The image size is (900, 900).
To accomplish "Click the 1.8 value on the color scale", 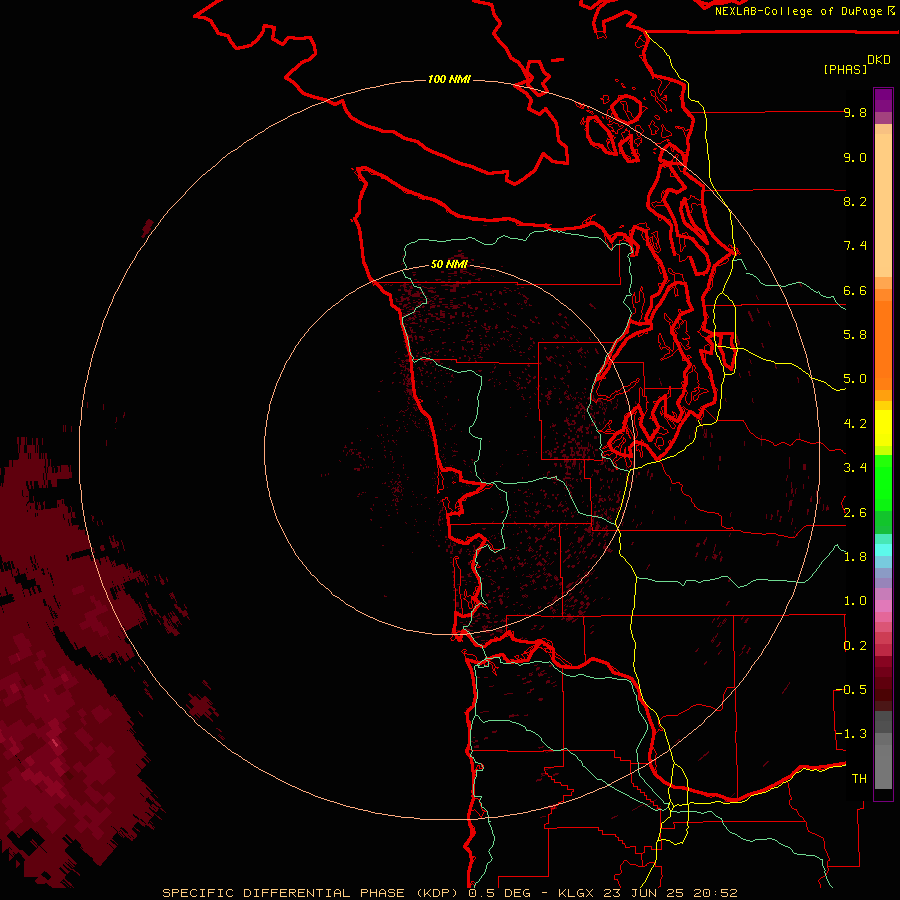I will tap(855, 557).
